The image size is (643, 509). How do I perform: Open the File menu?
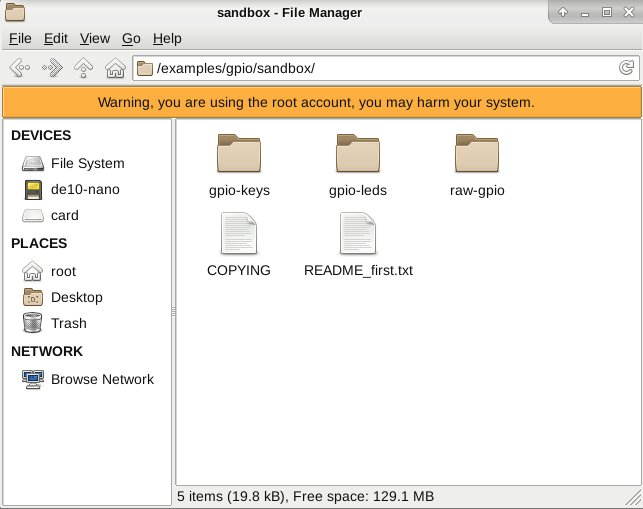(20, 39)
